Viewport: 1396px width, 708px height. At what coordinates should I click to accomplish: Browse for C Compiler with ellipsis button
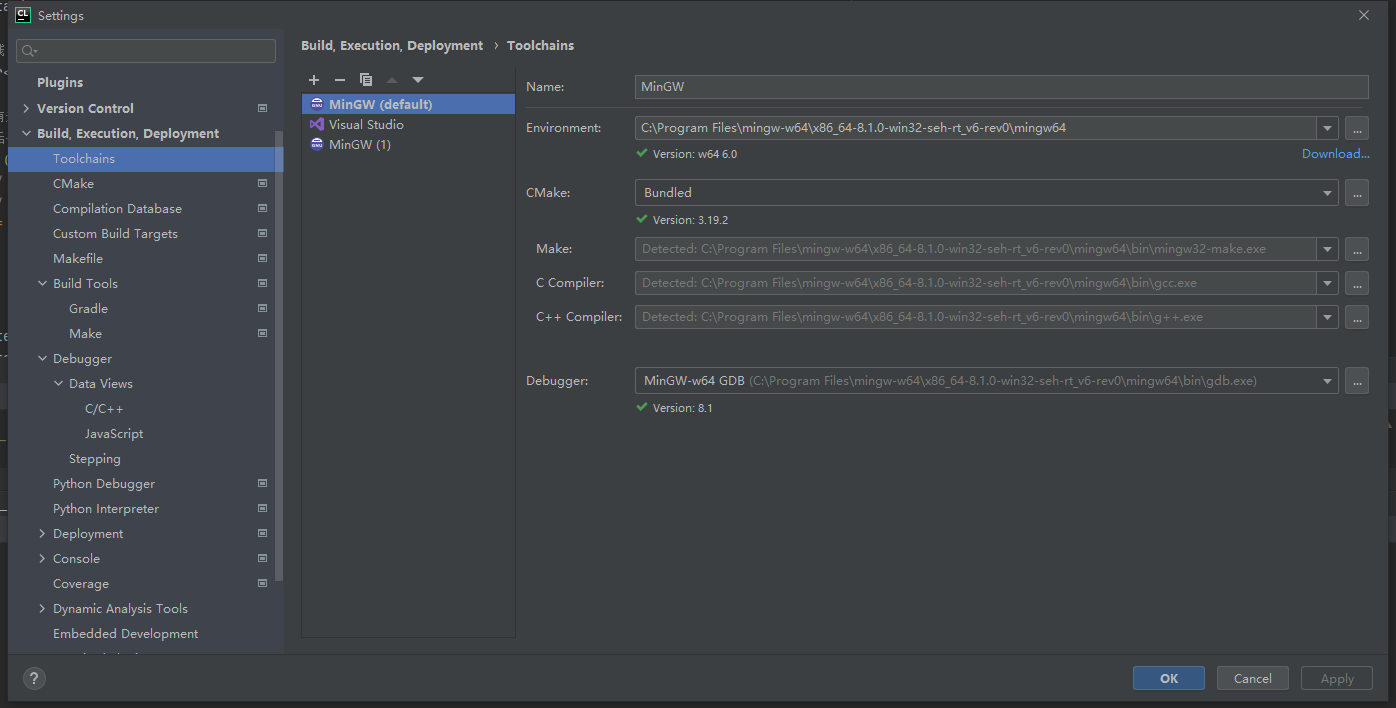[1356, 283]
